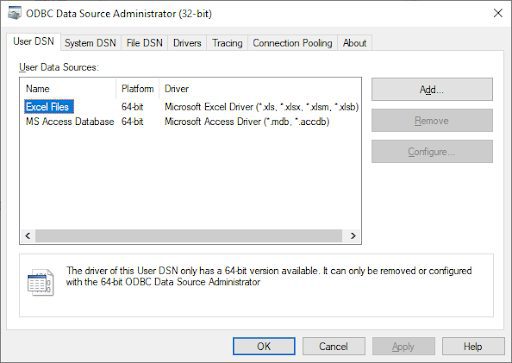This screenshot has width=512, height=363.
Task: Open the File DSN tab
Action: (x=144, y=43)
